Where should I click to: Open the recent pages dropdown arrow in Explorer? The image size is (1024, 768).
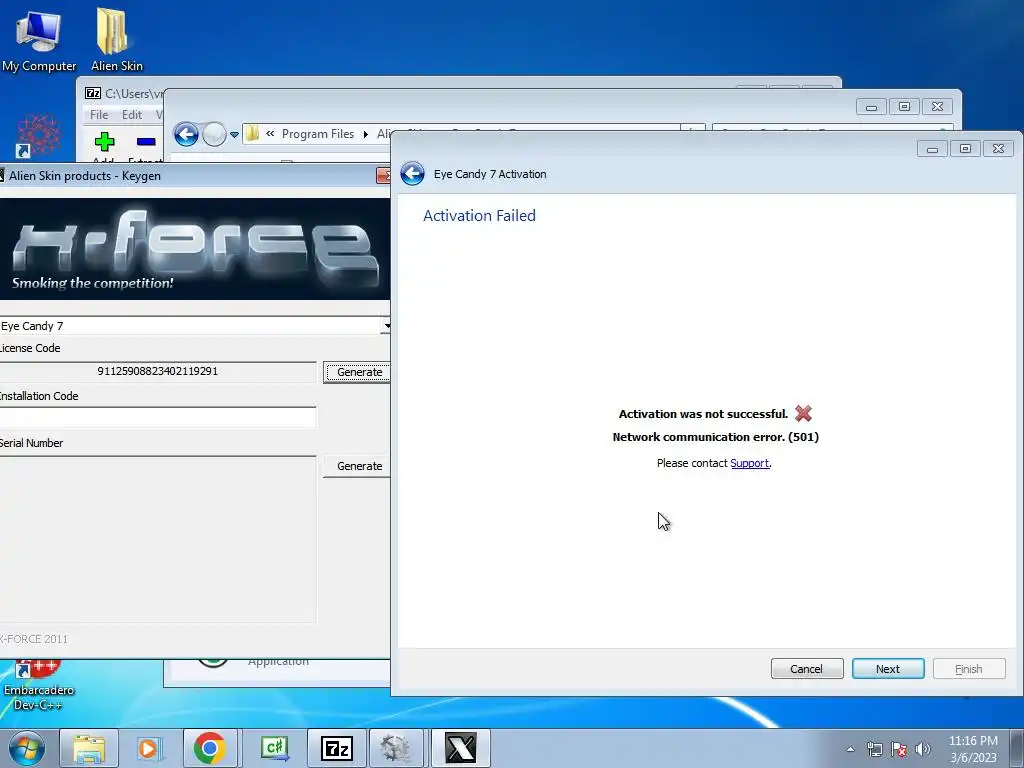[x=234, y=135]
